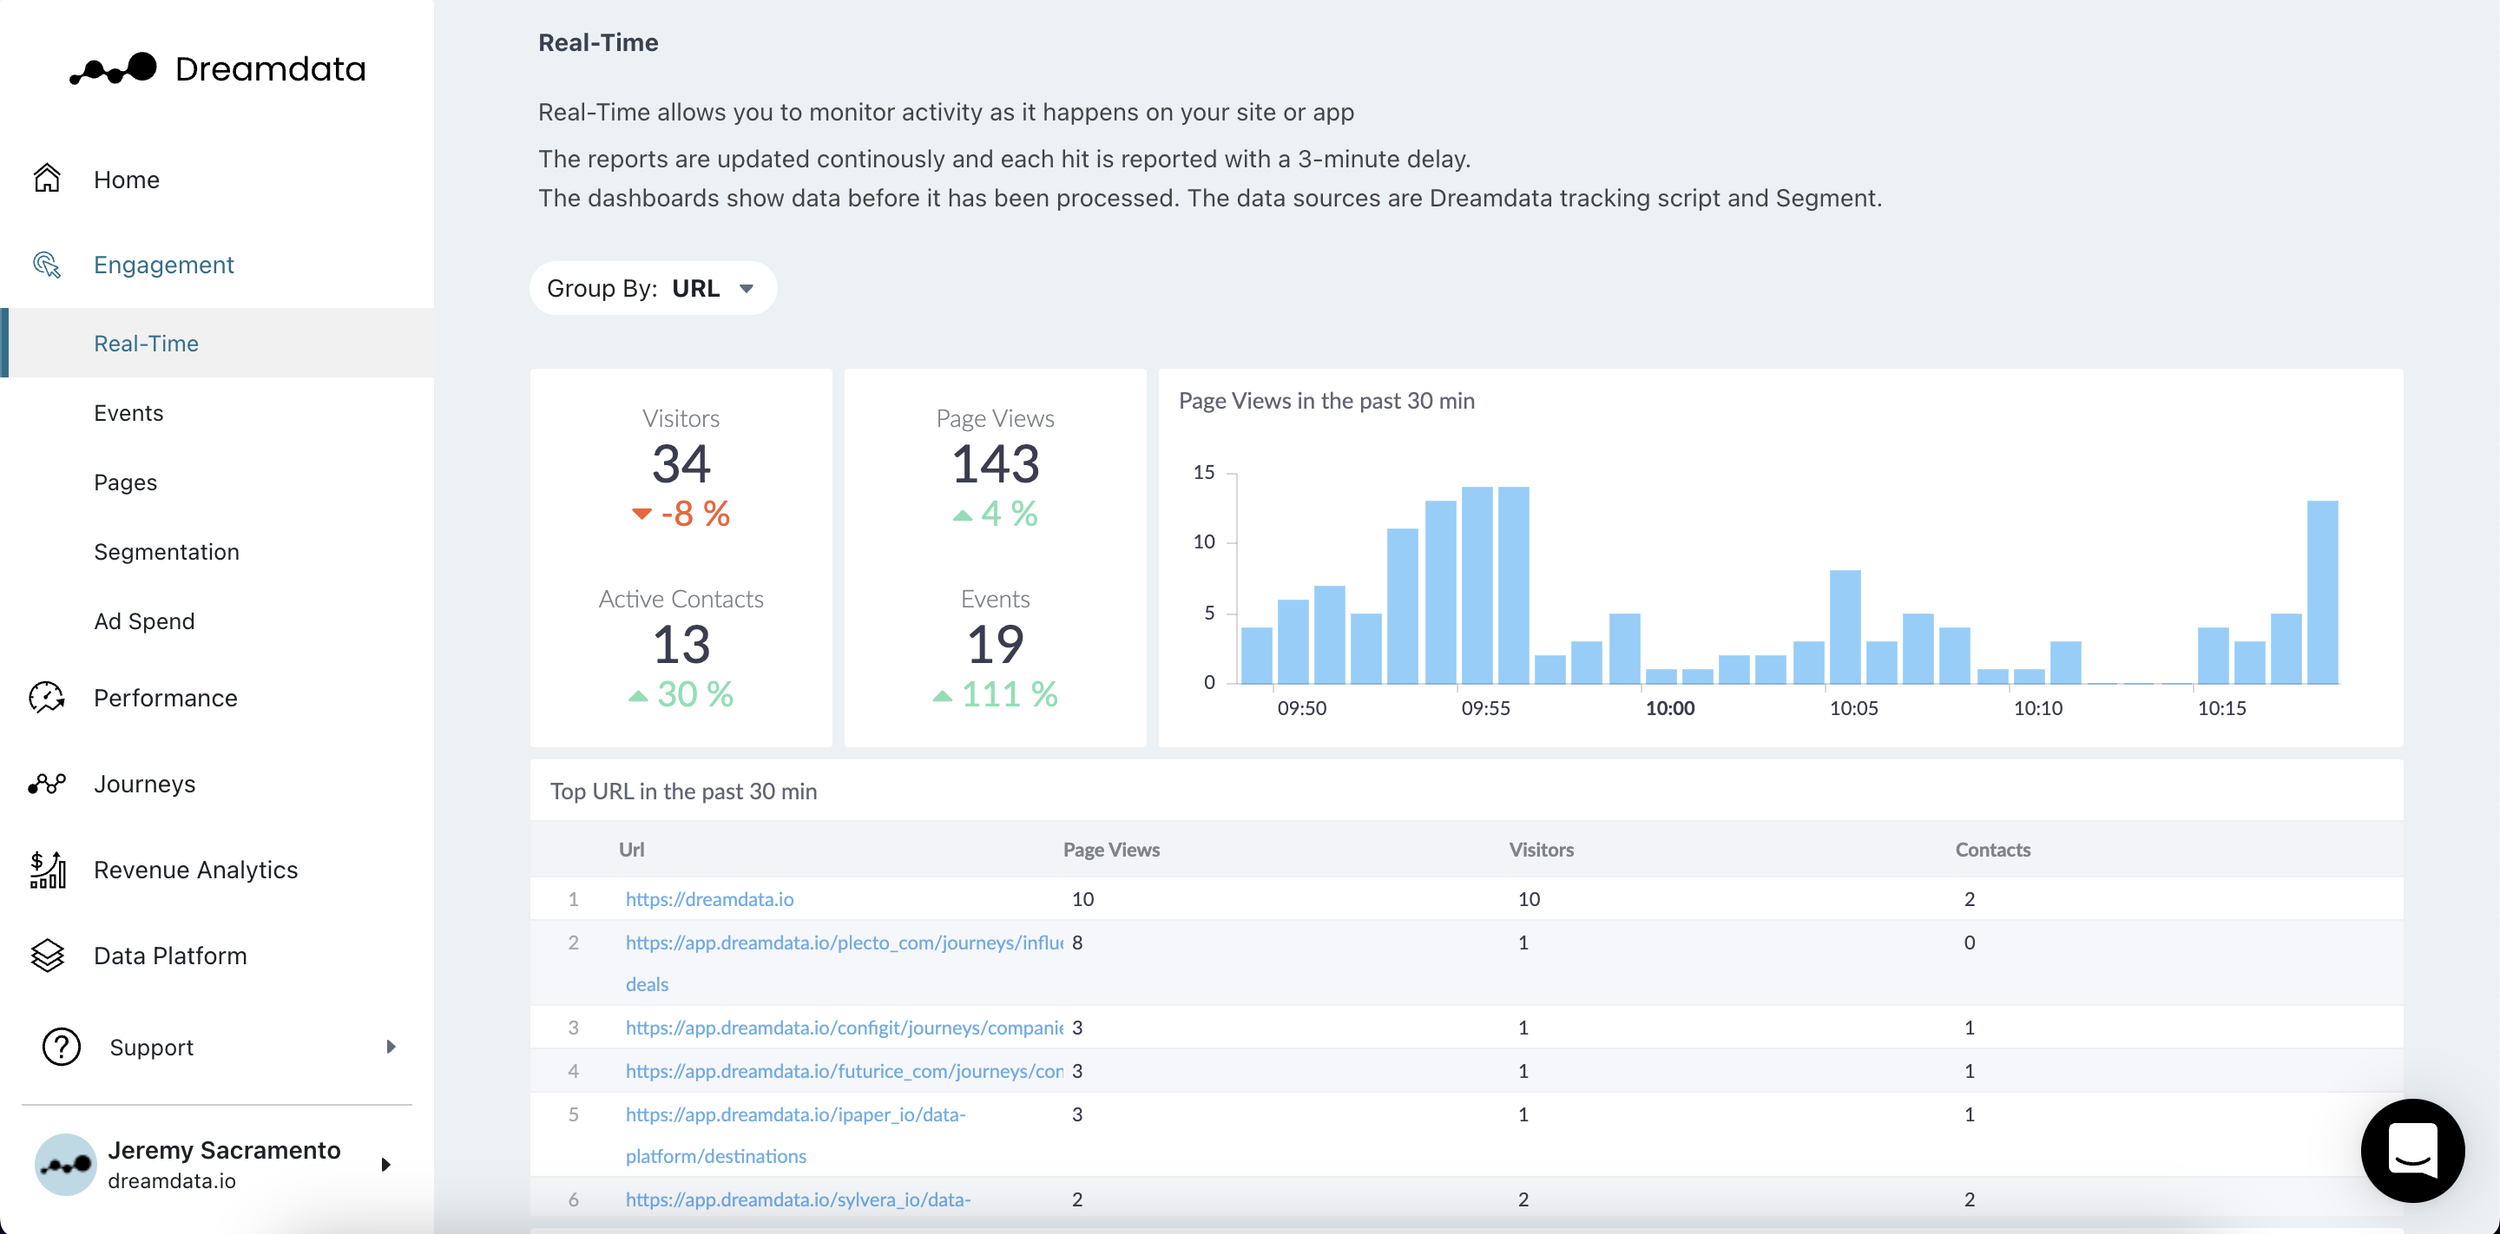Image resolution: width=2500 pixels, height=1234 pixels.
Task: Open the Performance section
Action: tap(165, 697)
